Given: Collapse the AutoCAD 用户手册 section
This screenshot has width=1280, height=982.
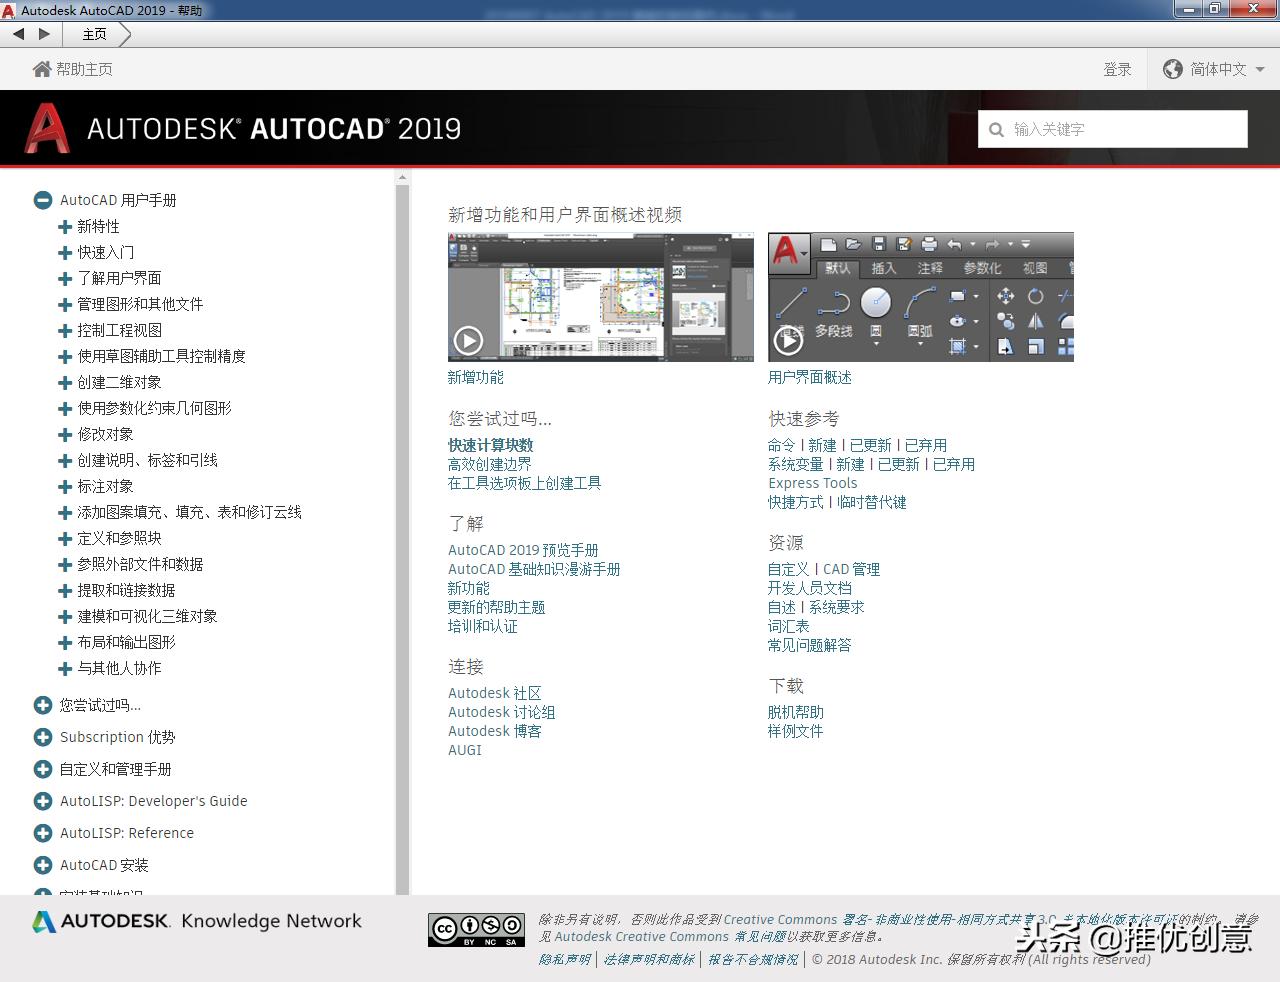Looking at the screenshot, I should pyautogui.click(x=42, y=199).
